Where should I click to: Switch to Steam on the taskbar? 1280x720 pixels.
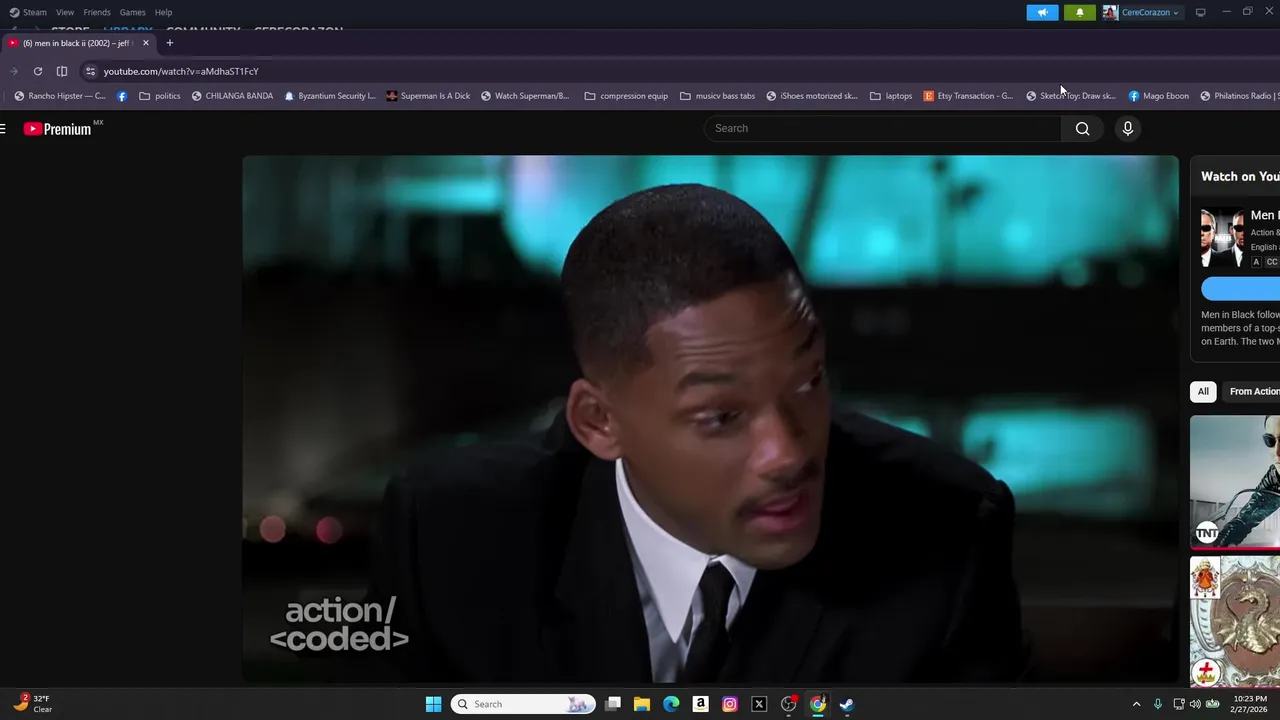tap(846, 704)
